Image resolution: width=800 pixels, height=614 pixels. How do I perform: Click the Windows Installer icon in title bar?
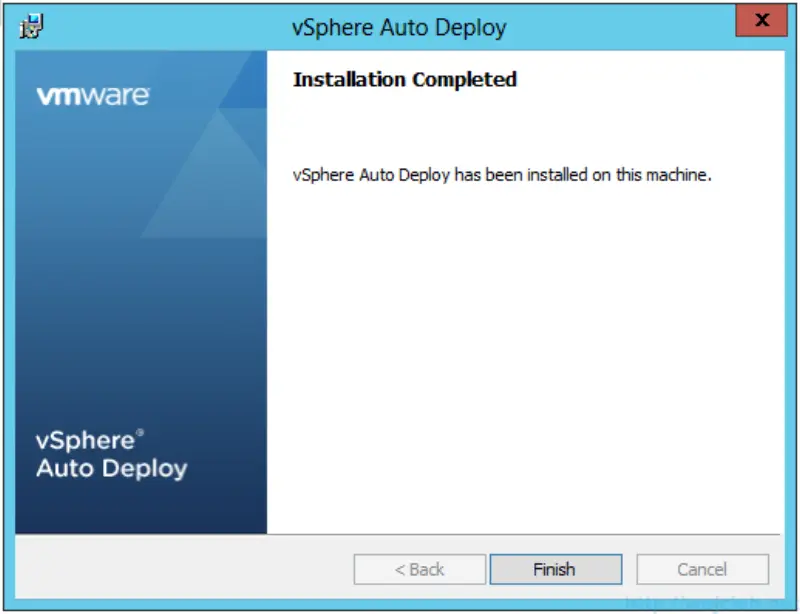click(29, 24)
